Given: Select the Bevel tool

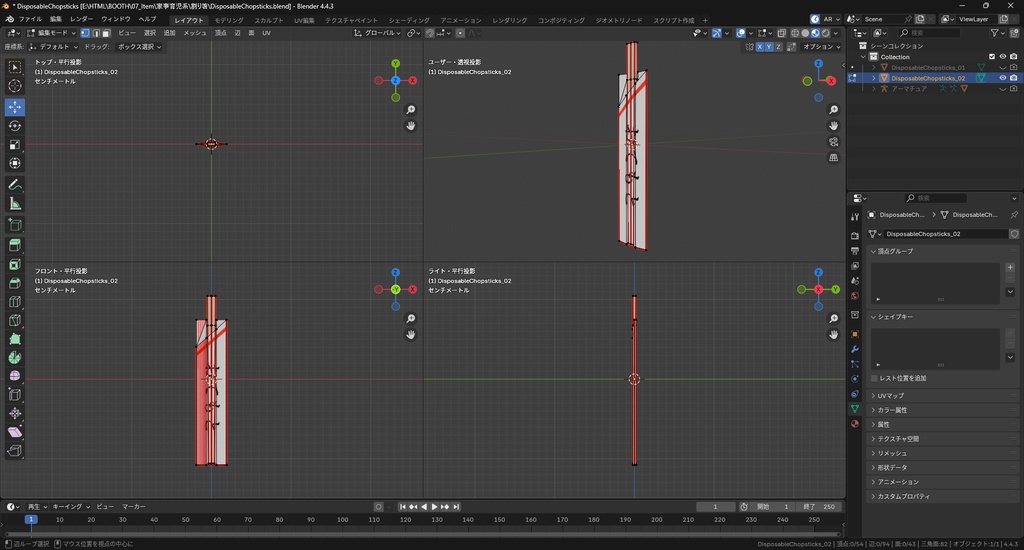Looking at the screenshot, I should (x=14, y=283).
